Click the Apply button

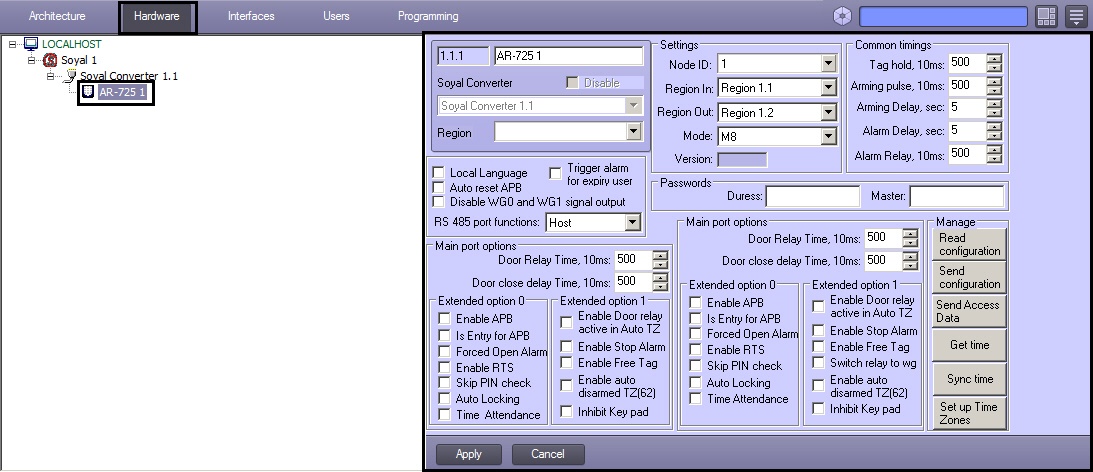[x=468, y=454]
